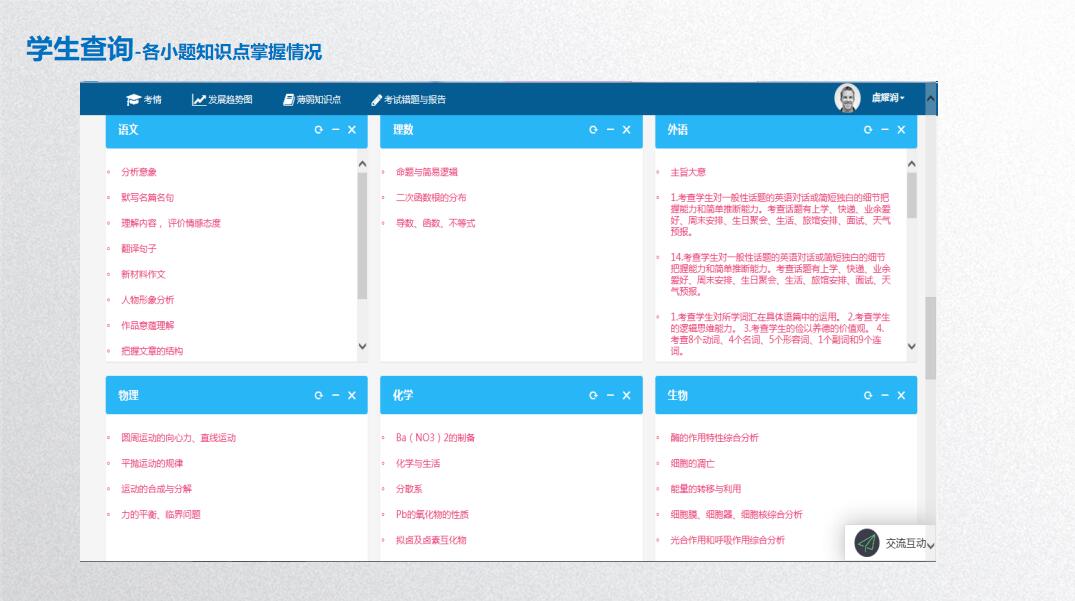The height and width of the screenshot is (601, 1075).
Task: Refresh the 生物 panel
Action: [868, 395]
